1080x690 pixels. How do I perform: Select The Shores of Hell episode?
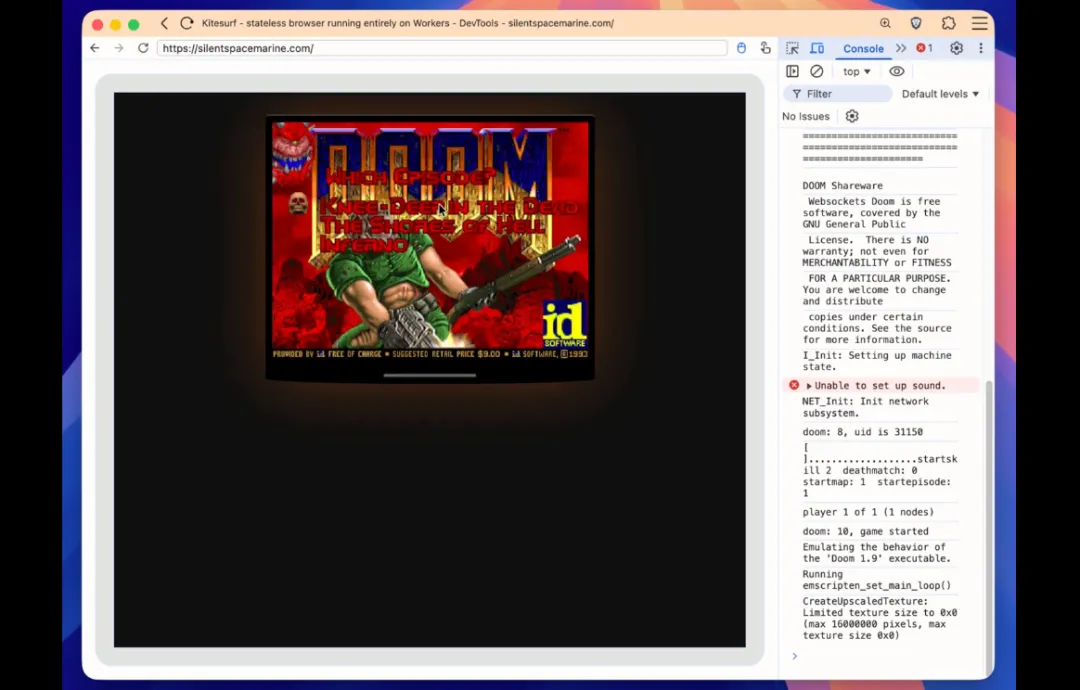(432, 225)
